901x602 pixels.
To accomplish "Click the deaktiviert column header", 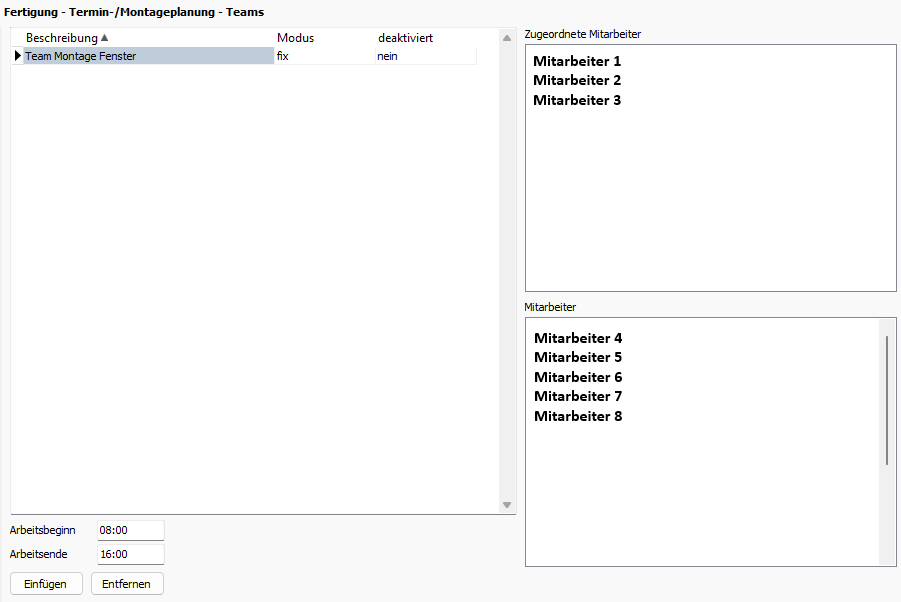I will coord(405,37).
